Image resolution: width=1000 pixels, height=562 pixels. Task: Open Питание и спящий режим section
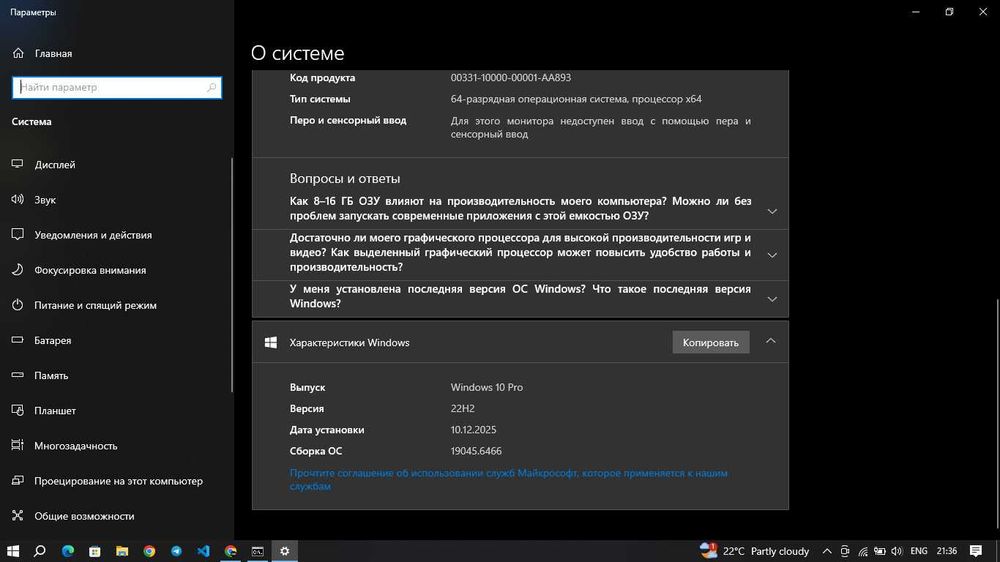(117, 305)
